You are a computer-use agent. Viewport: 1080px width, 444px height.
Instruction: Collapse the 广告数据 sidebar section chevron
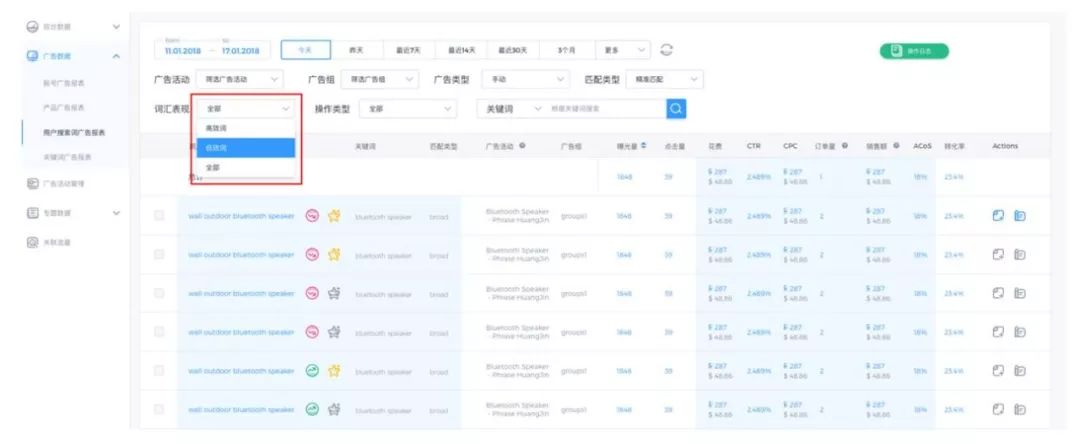(x=116, y=56)
